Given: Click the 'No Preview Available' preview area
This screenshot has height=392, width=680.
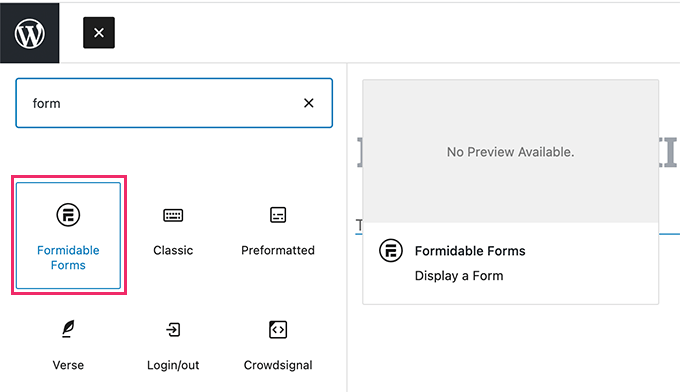Looking at the screenshot, I should pyautogui.click(x=510, y=151).
